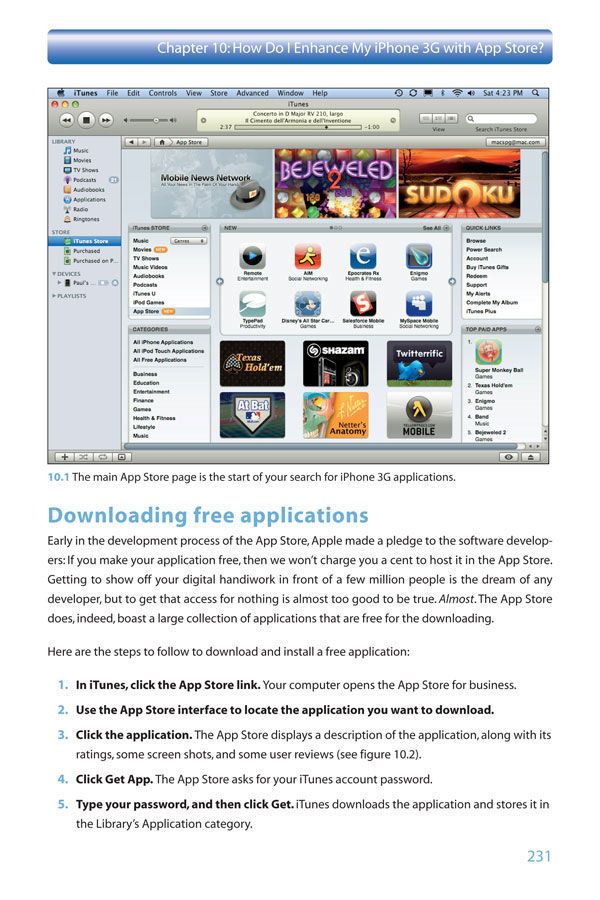Click the fast-forward next track button
Image resolution: width=600 pixels, height=900 pixels.
pyautogui.click(x=106, y=121)
